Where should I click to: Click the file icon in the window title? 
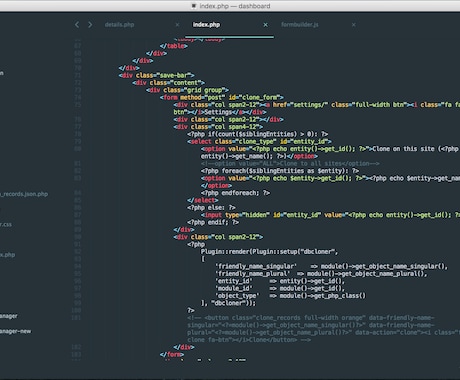[x=193, y=6]
